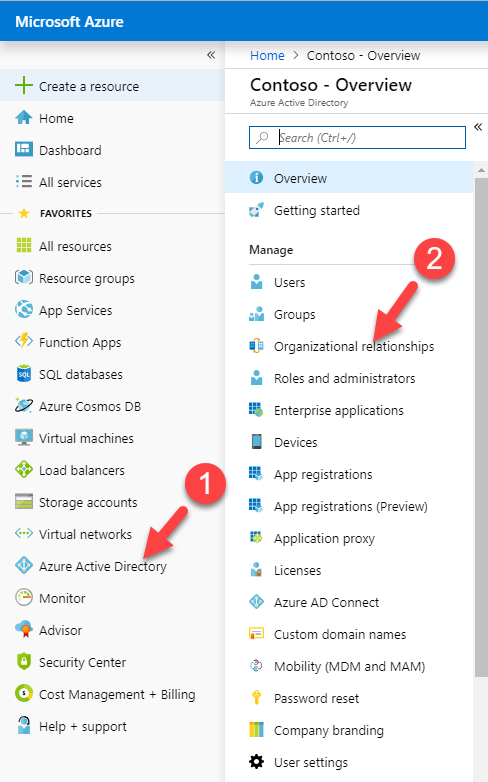This screenshot has height=782, width=488.
Task: Click the Organizational relationships icon
Action: coord(256,346)
